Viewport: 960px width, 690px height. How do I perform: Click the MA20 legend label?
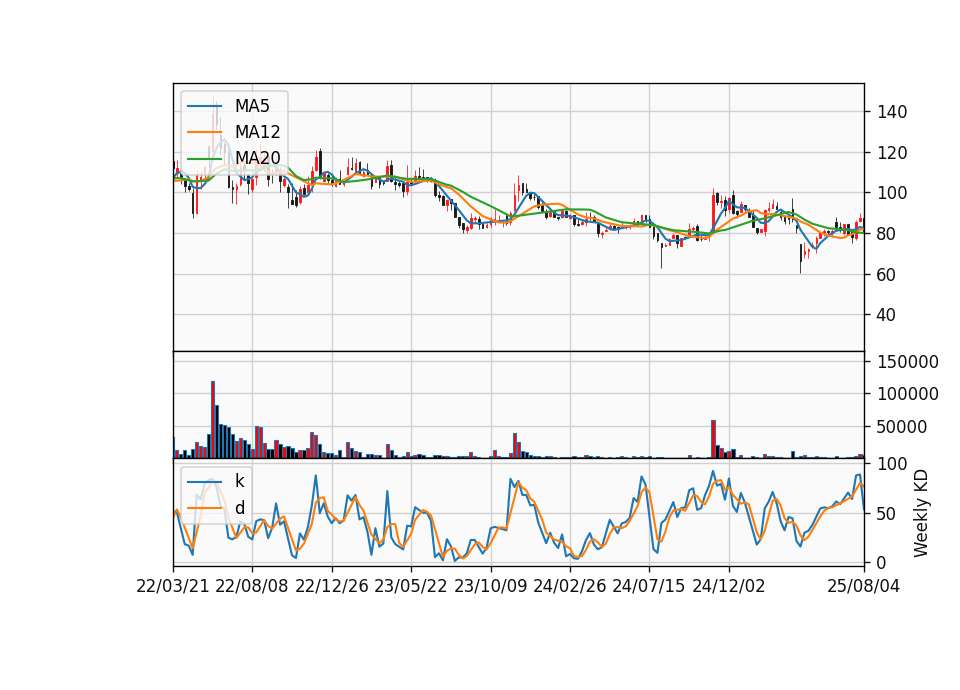[x=257, y=158]
